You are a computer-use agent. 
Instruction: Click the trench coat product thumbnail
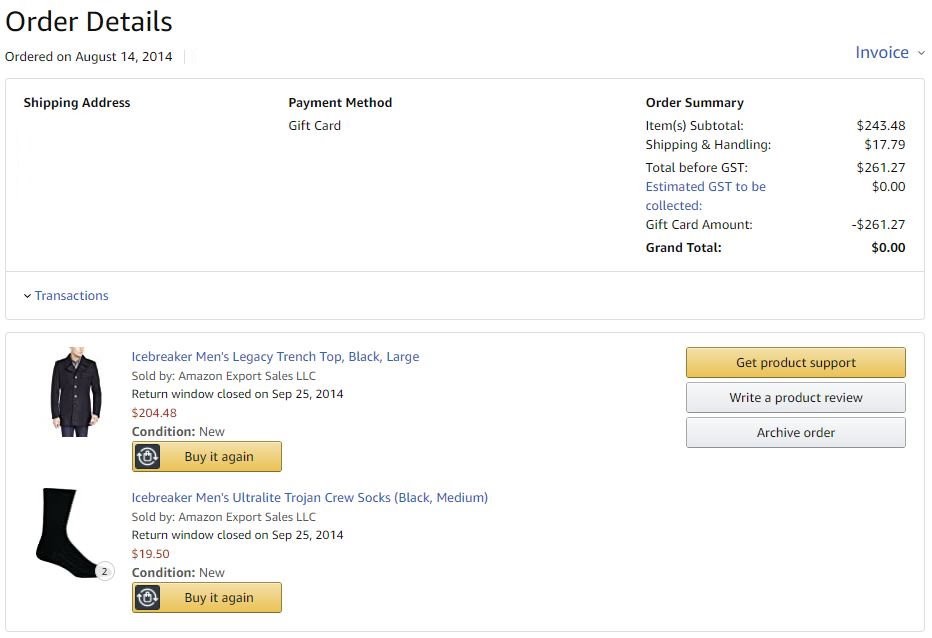click(75, 391)
